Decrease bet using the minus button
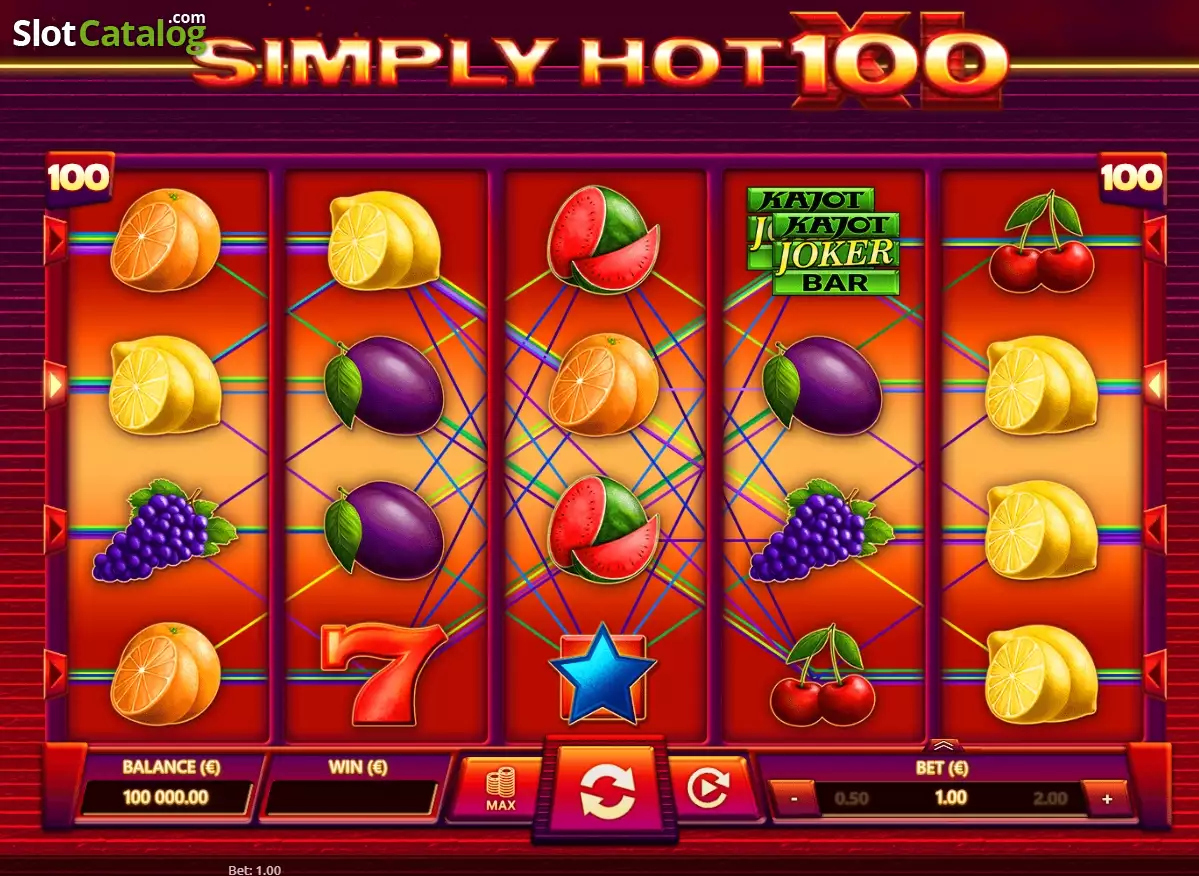Viewport: 1199px width, 876px height. point(794,799)
